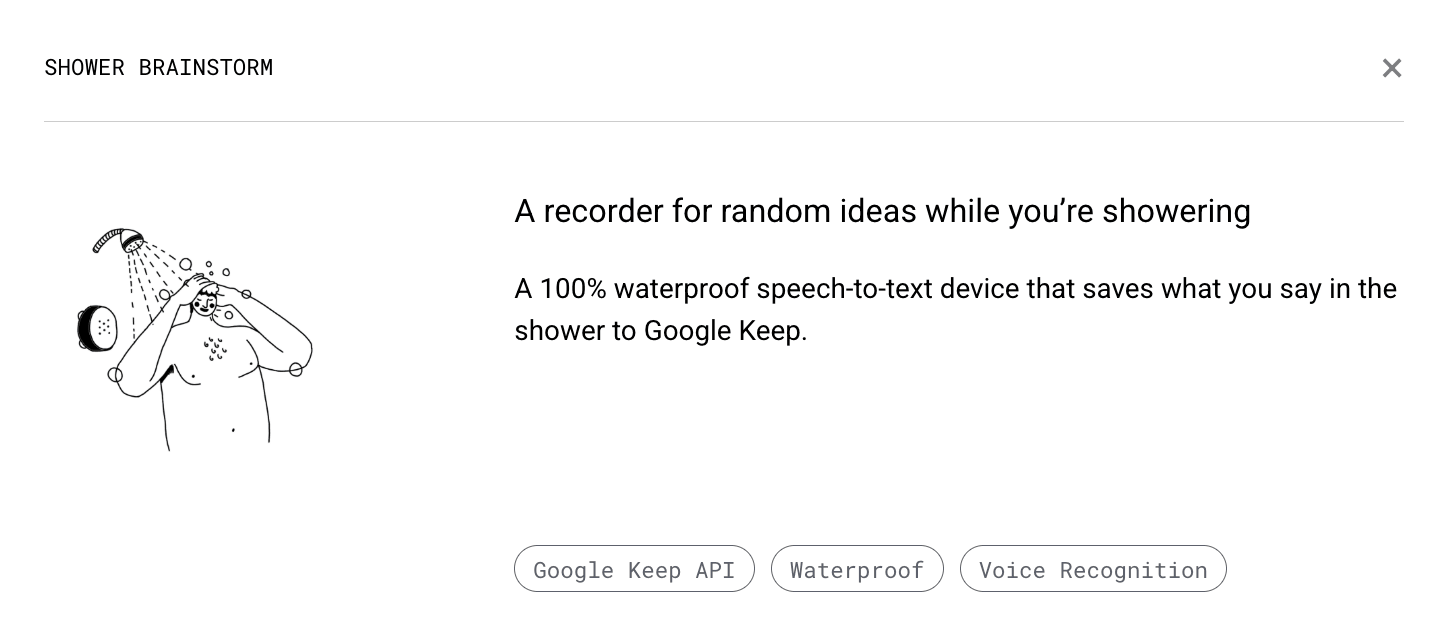Toggle the Waterproof chip selection

857,569
